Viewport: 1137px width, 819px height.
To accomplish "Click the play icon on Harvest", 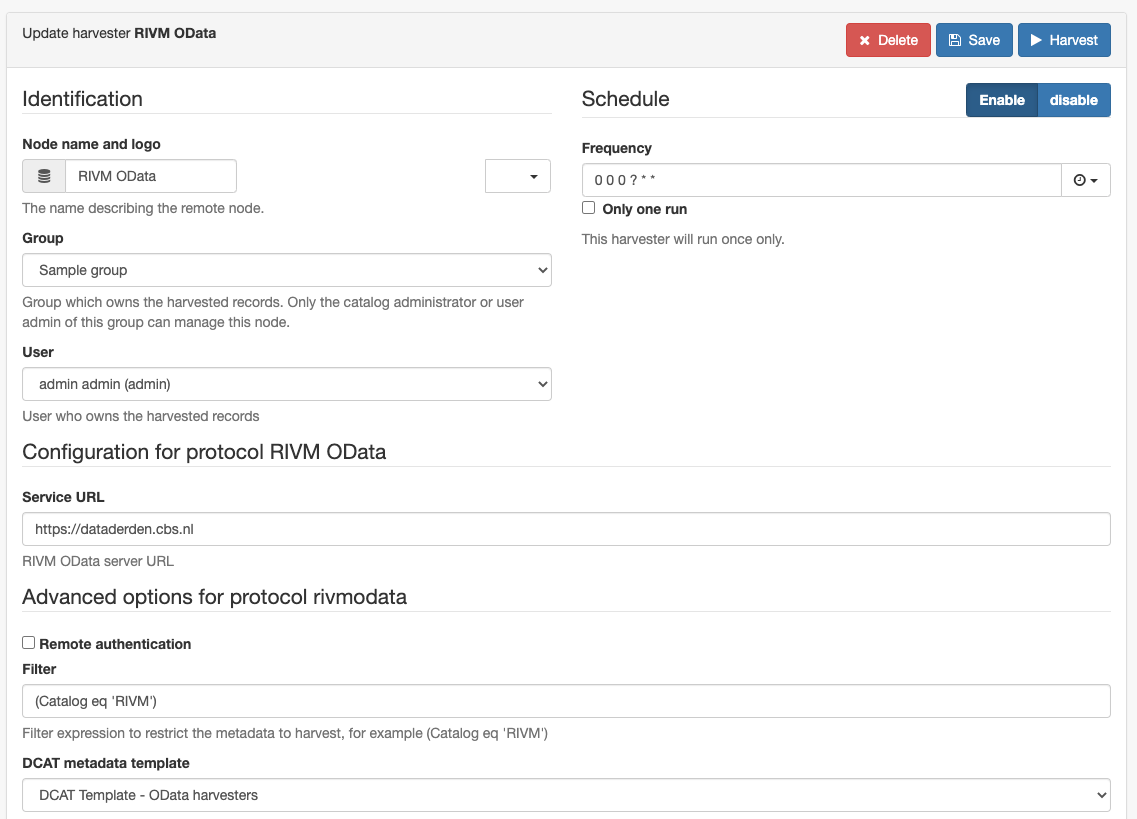I will 1036,40.
